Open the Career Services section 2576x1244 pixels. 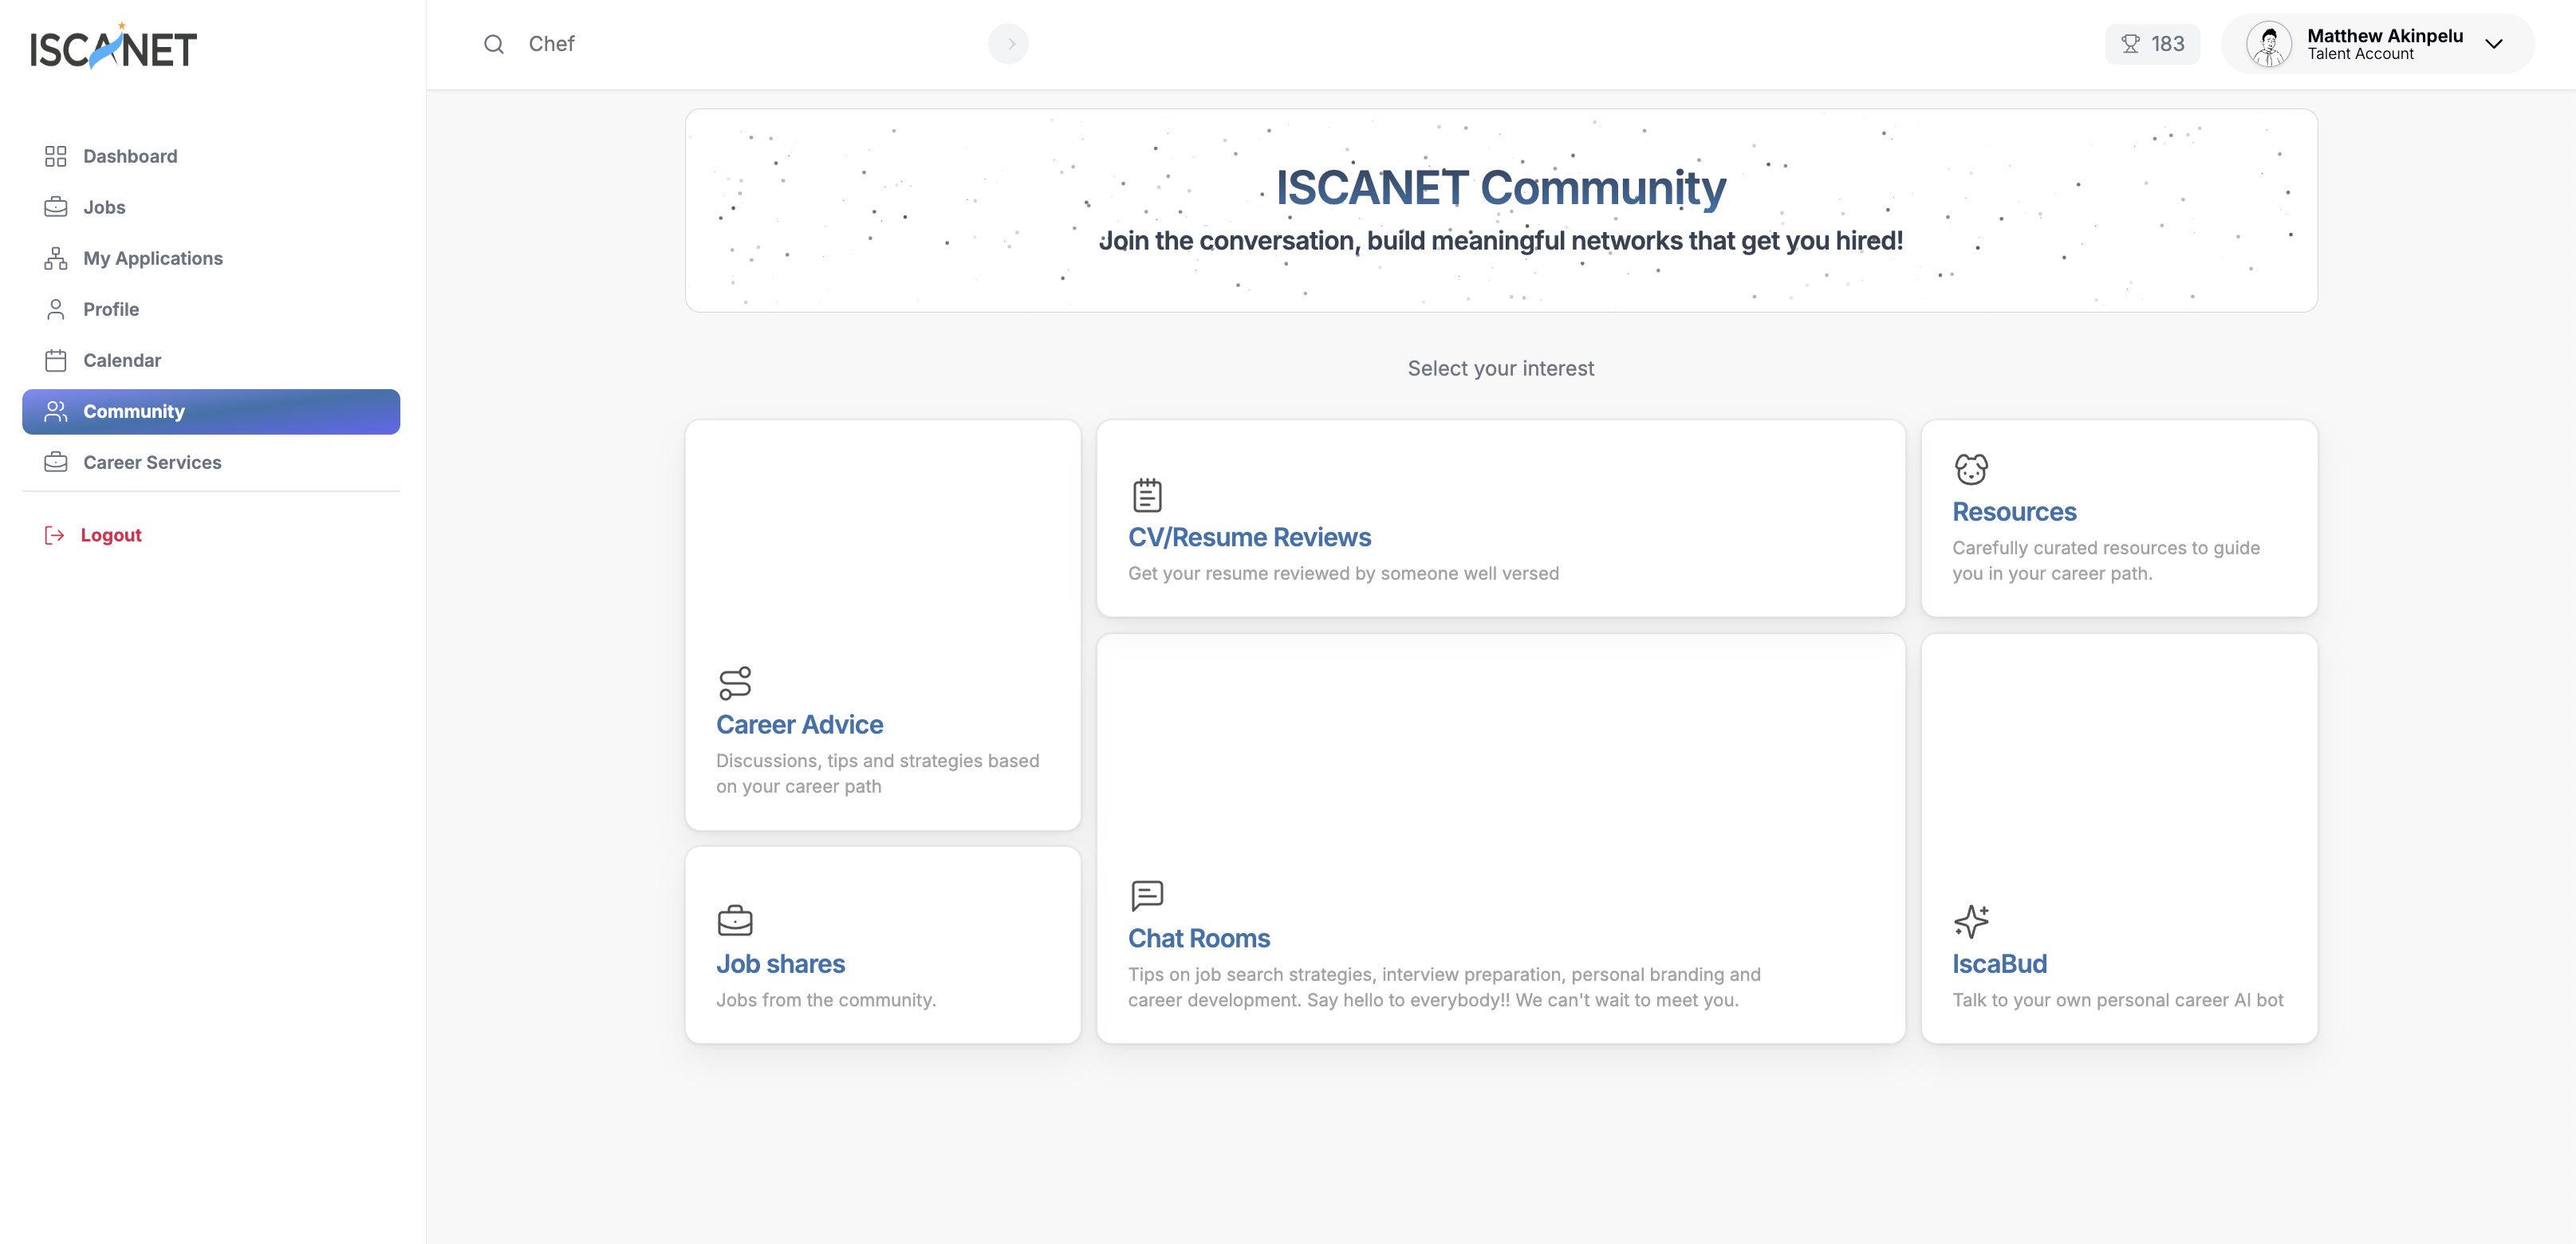[x=152, y=462]
